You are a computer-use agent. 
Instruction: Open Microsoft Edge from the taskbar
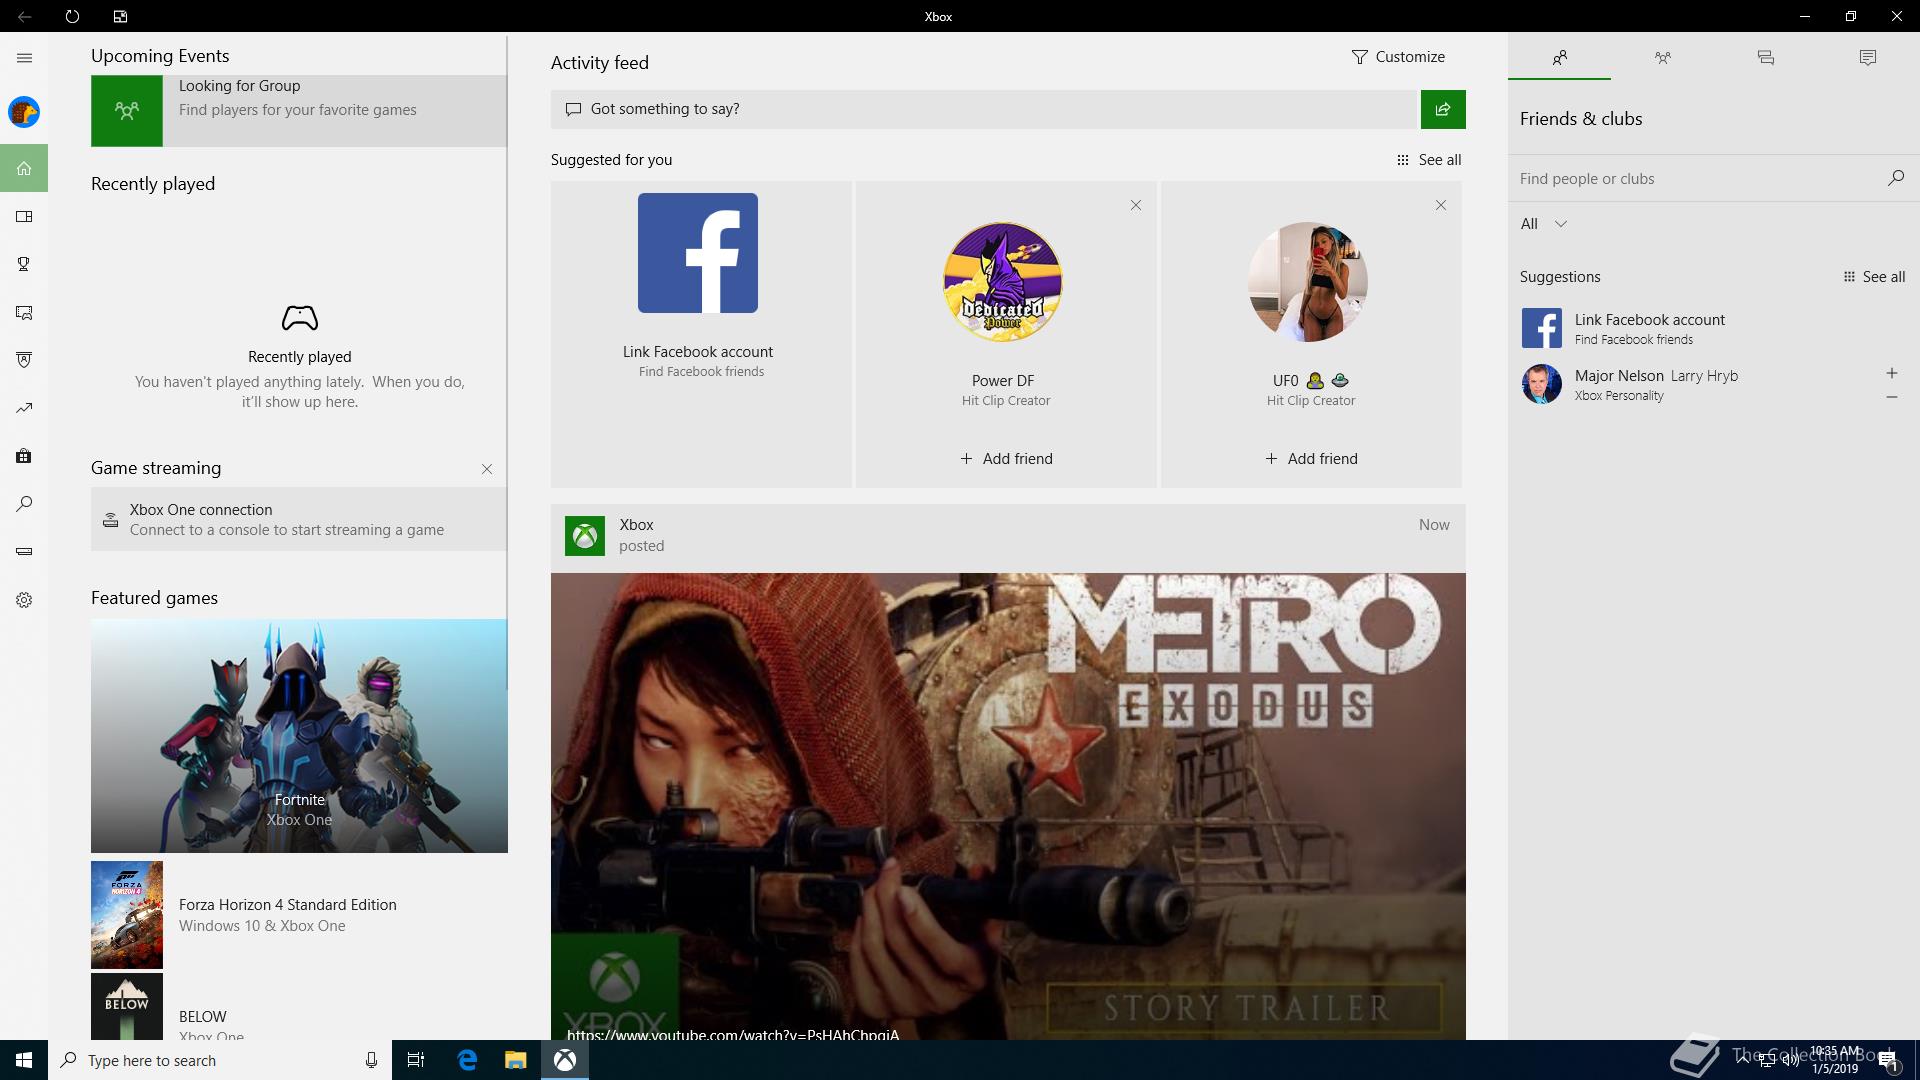[467, 1060]
